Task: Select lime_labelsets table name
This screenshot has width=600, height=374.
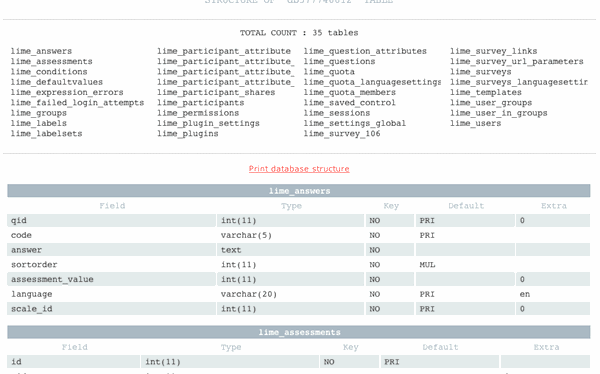Action: [x=46, y=134]
